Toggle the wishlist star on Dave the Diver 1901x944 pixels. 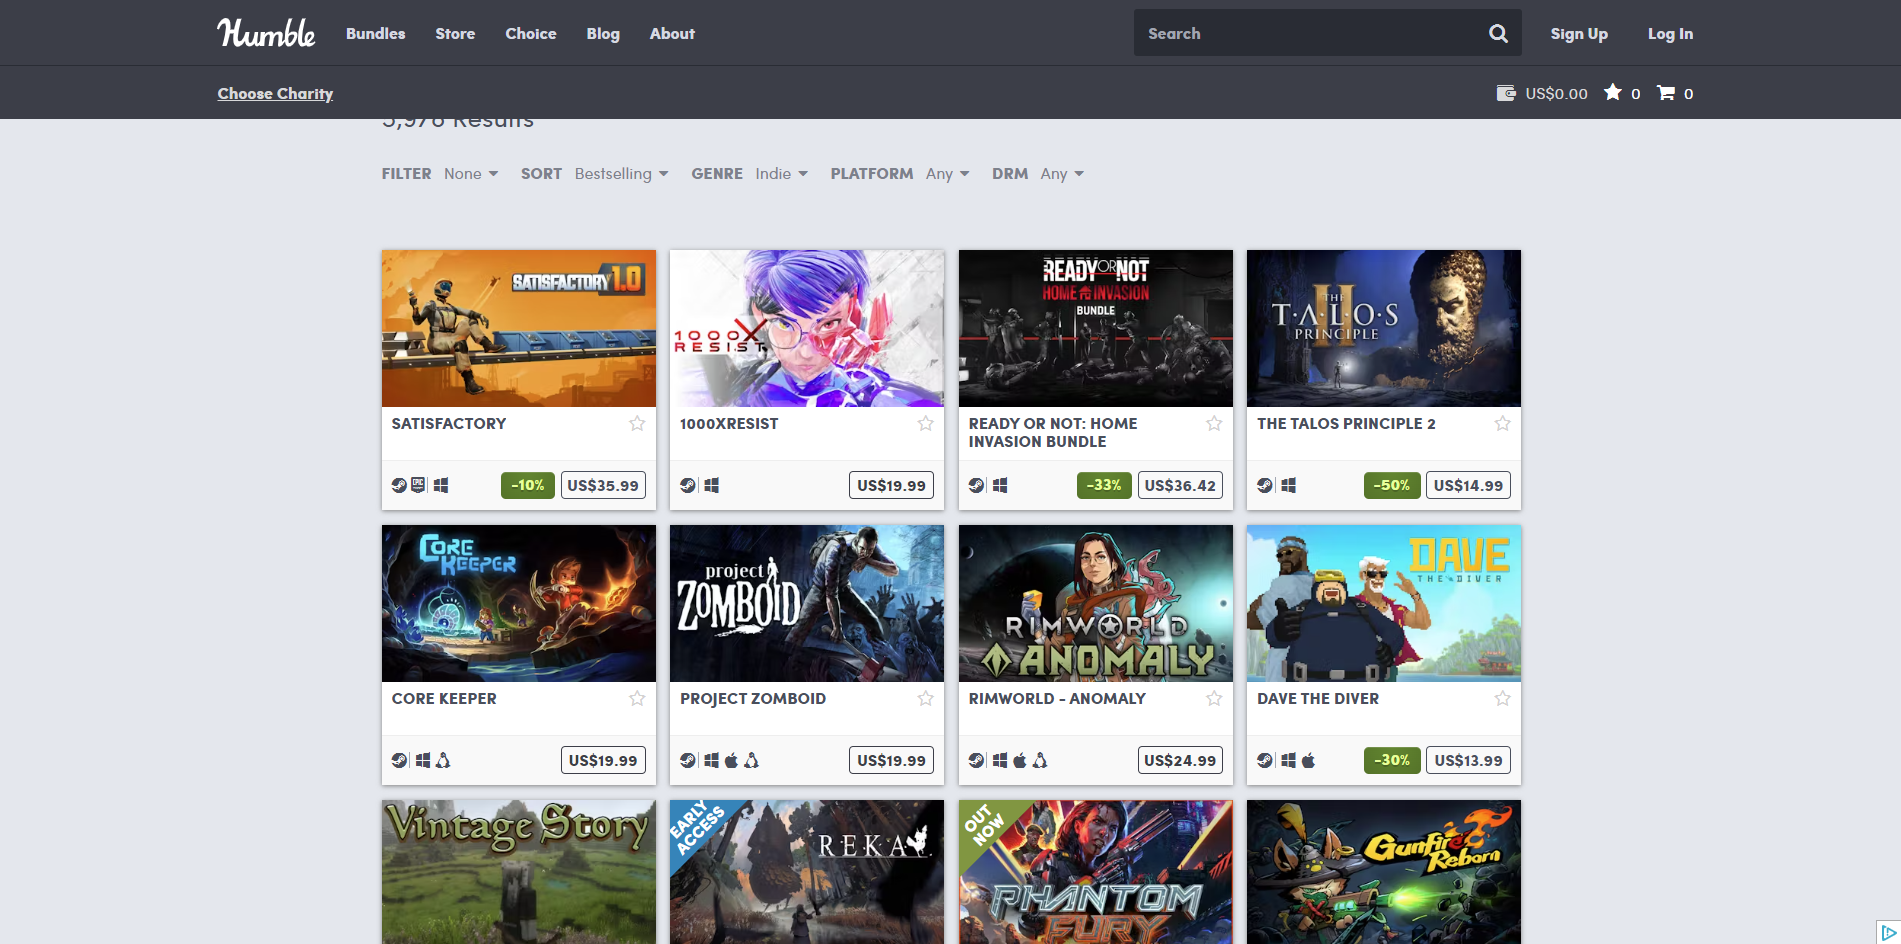[x=1502, y=698]
